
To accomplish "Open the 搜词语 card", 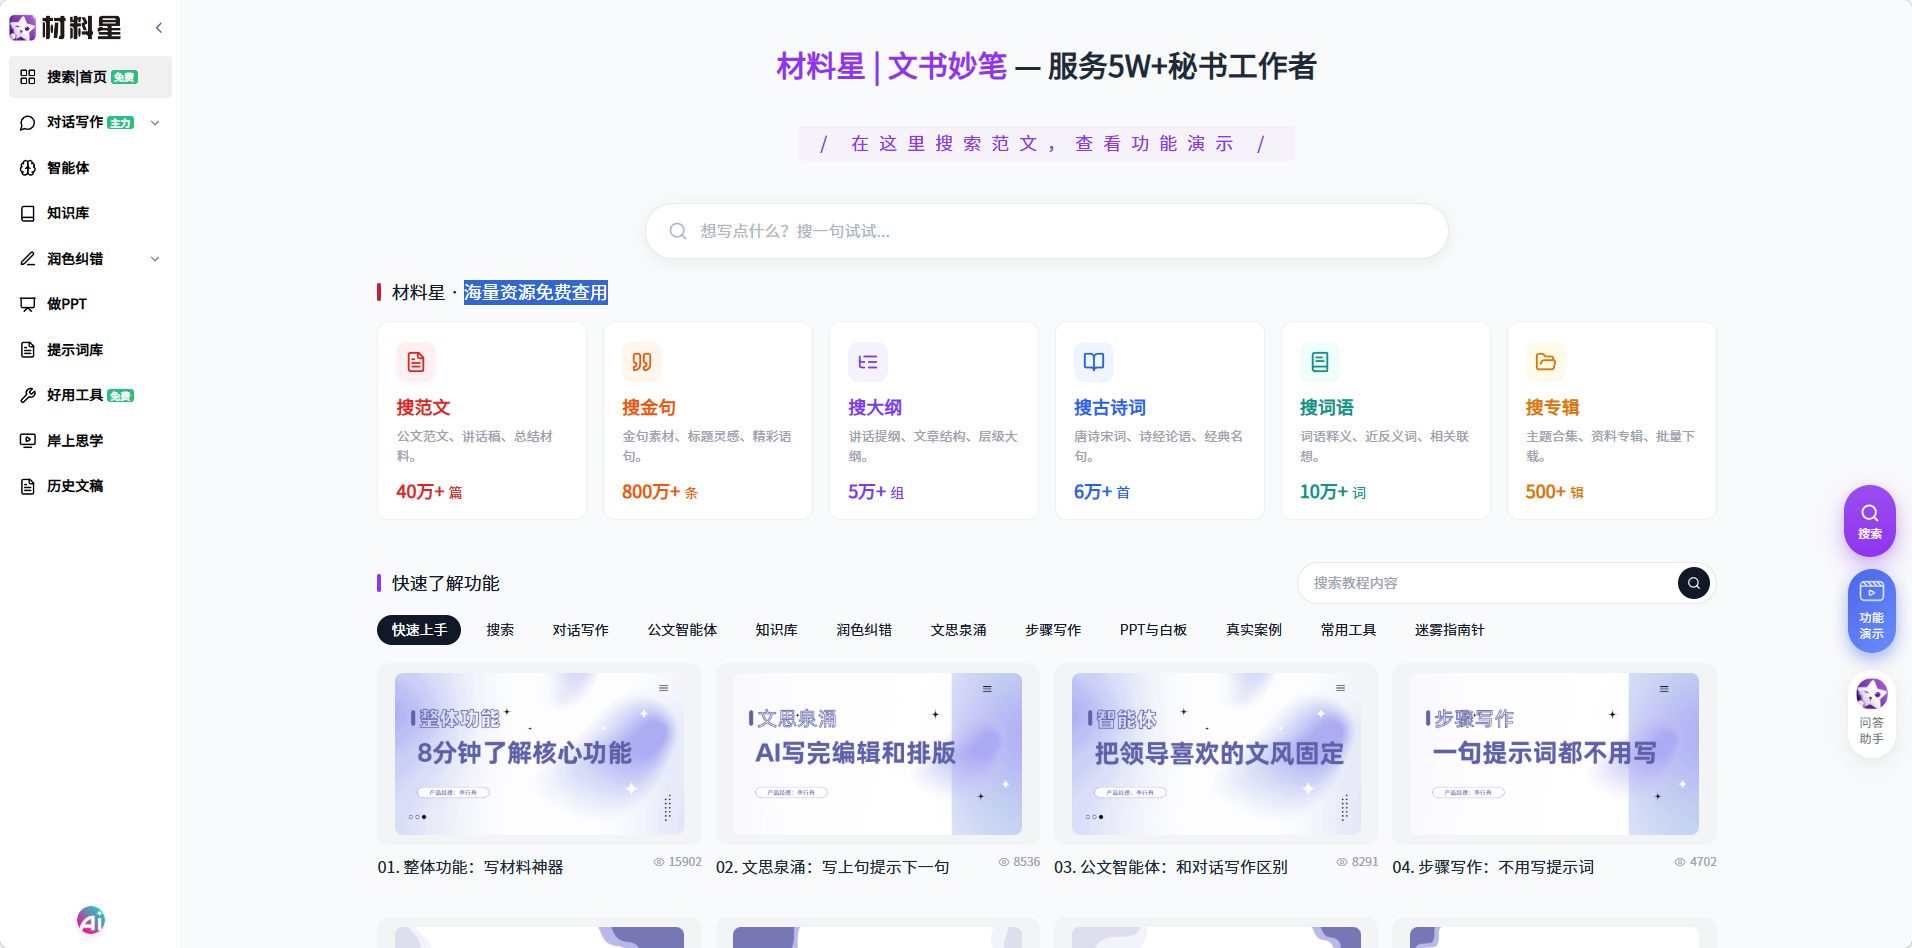I will click(1386, 420).
